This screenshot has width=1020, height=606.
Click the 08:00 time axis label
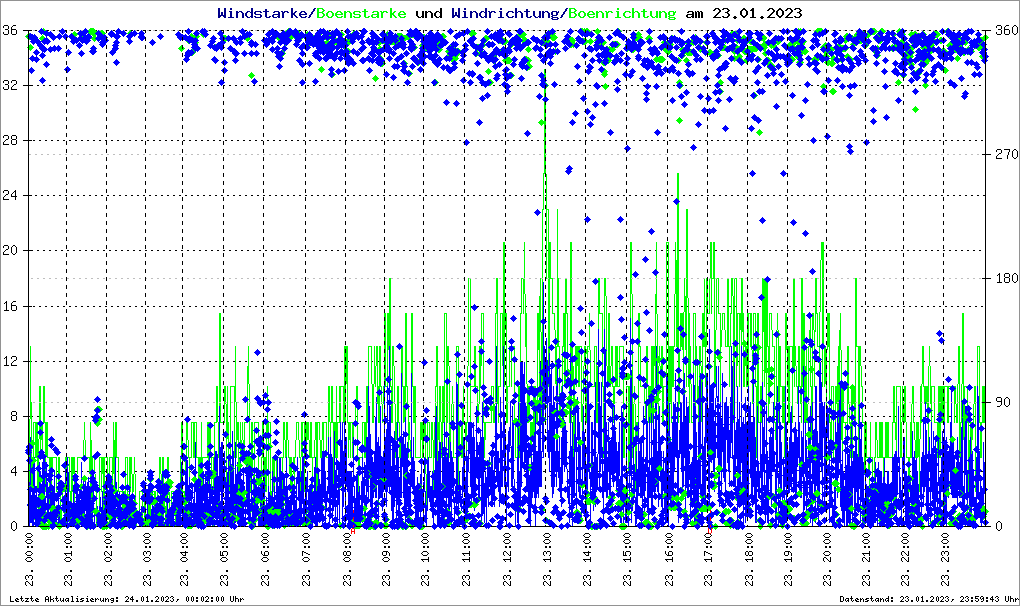tap(347, 559)
